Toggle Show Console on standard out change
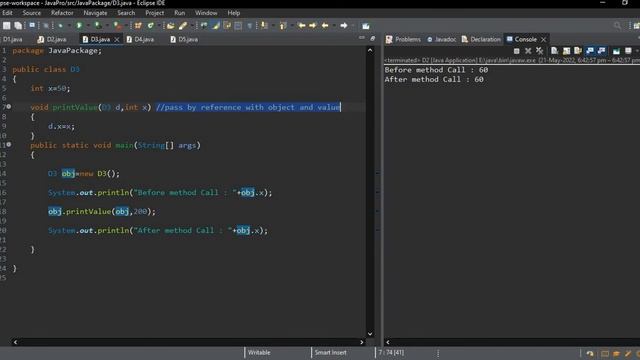This screenshot has height=360, width=640. pyautogui.click(x=589, y=51)
